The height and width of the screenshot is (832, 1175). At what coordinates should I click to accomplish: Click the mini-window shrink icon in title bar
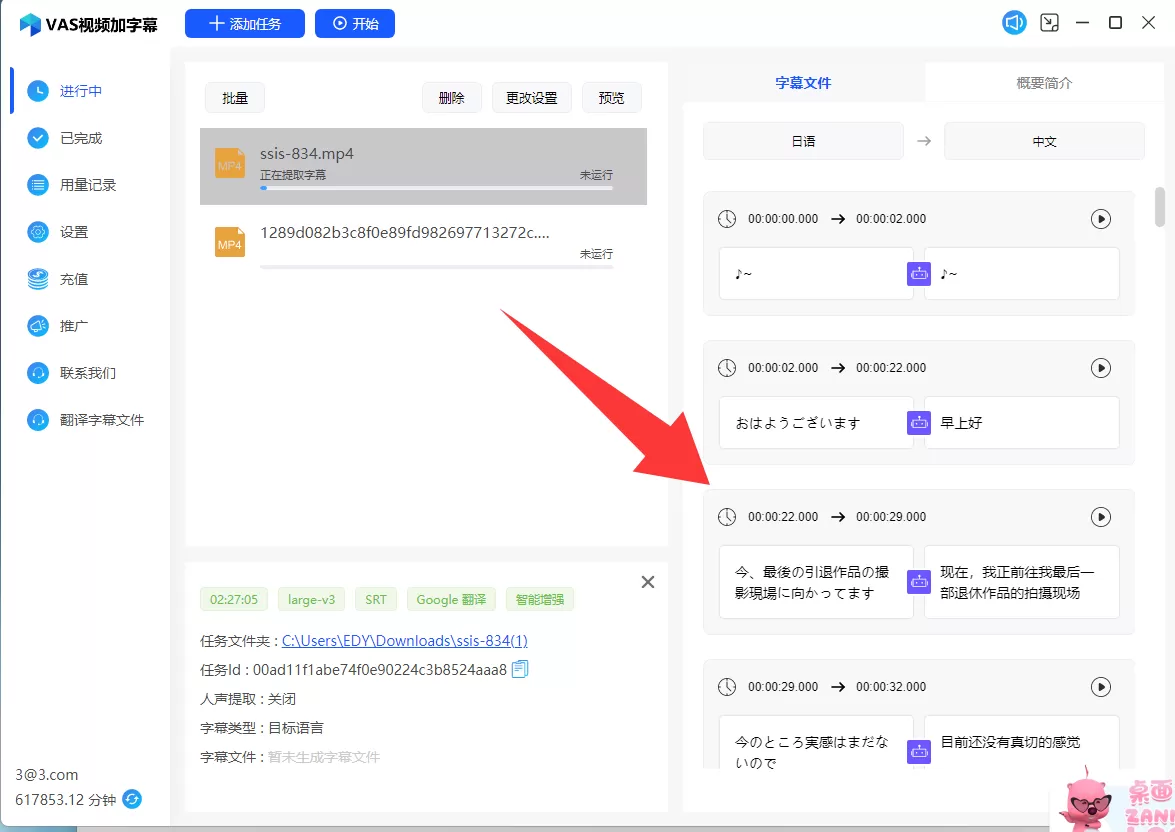coord(1049,23)
